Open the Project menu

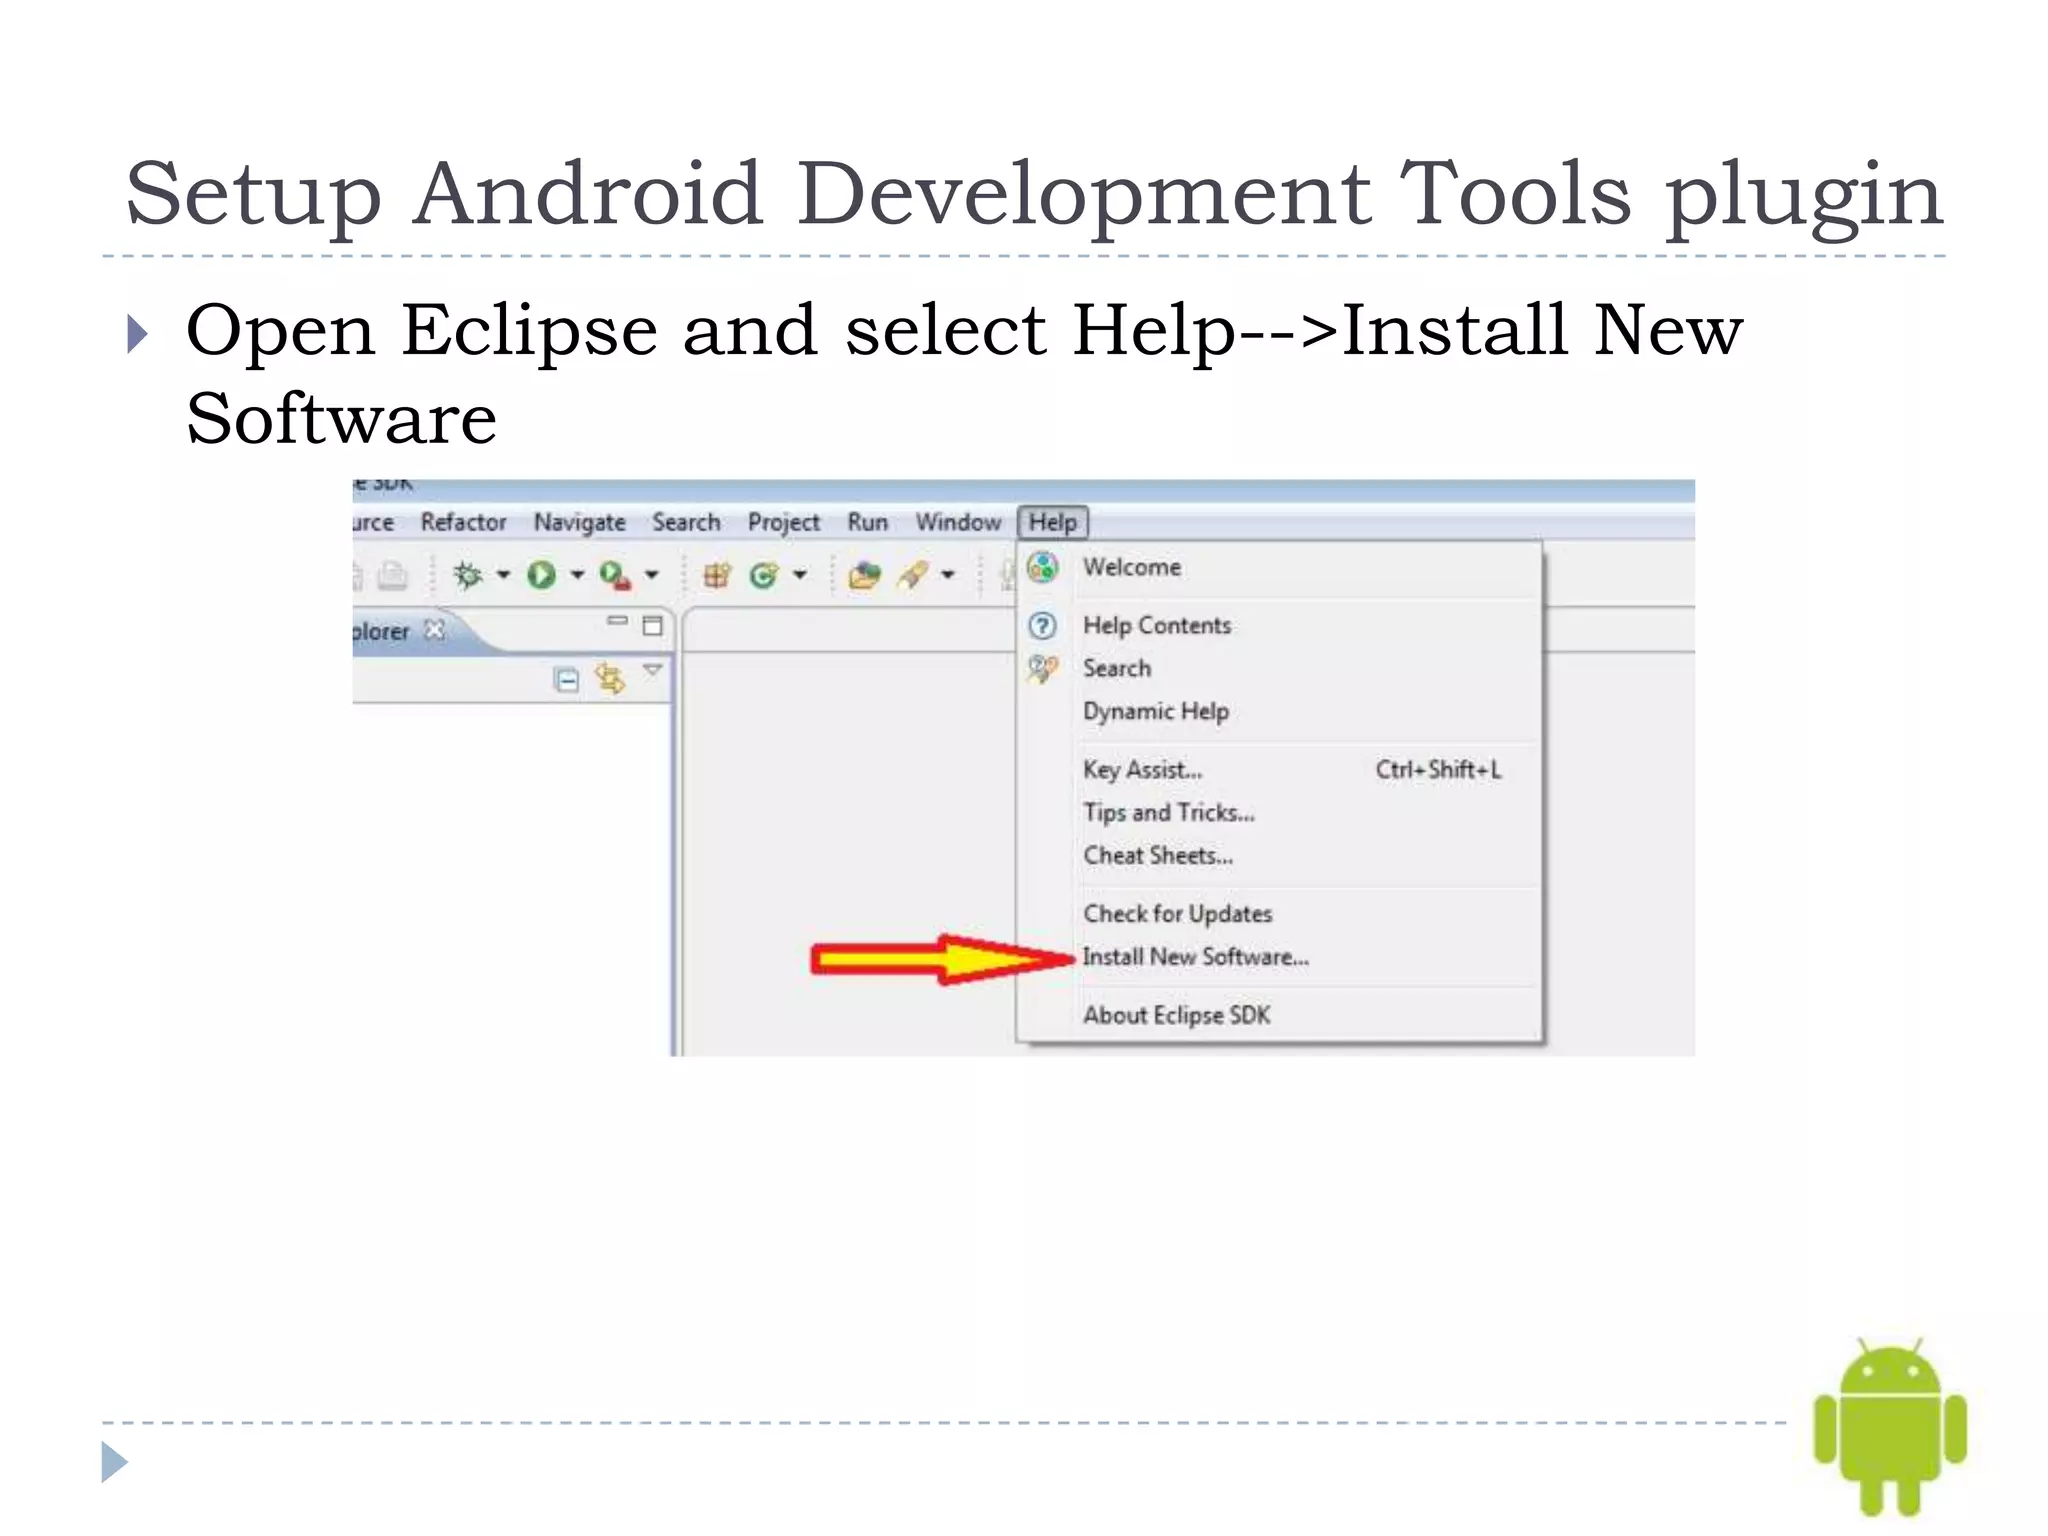pos(783,522)
